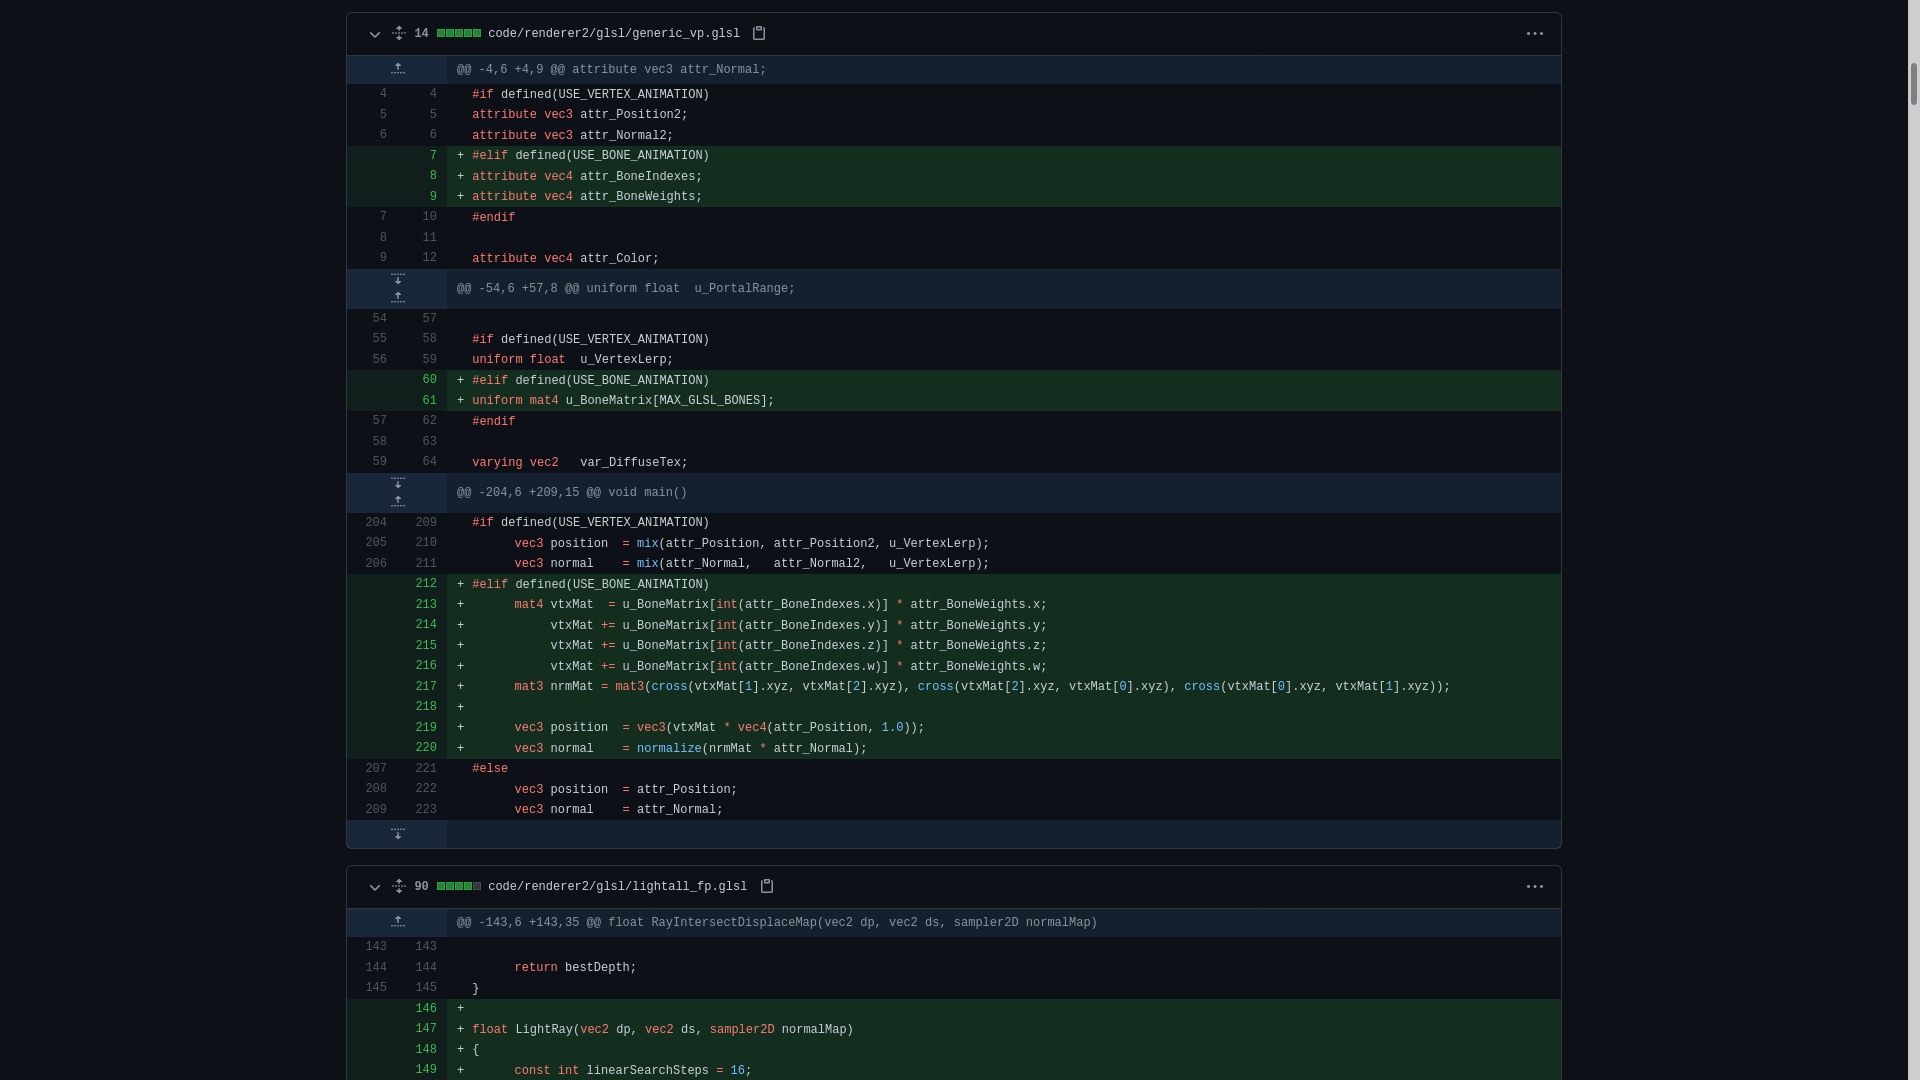Expand down above u_PortalRange hunk
The width and height of the screenshot is (1920, 1080).
398,280
